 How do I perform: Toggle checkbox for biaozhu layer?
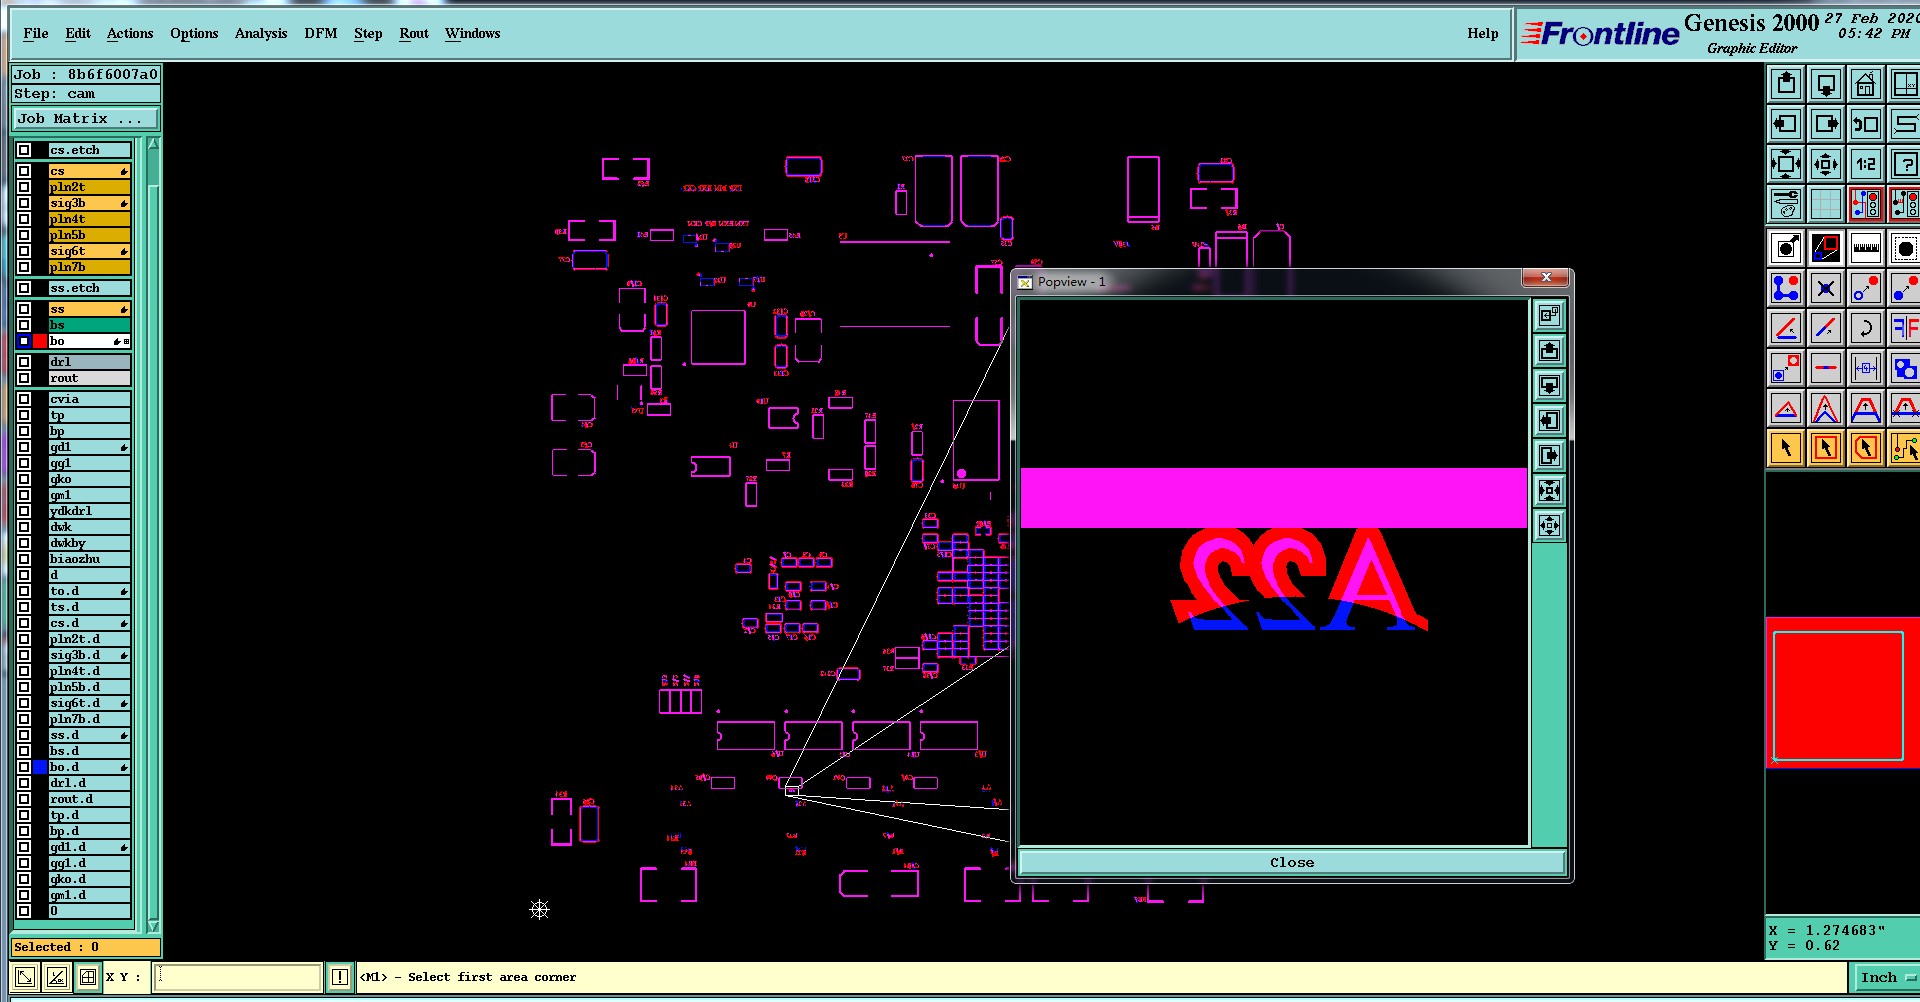[x=24, y=559]
